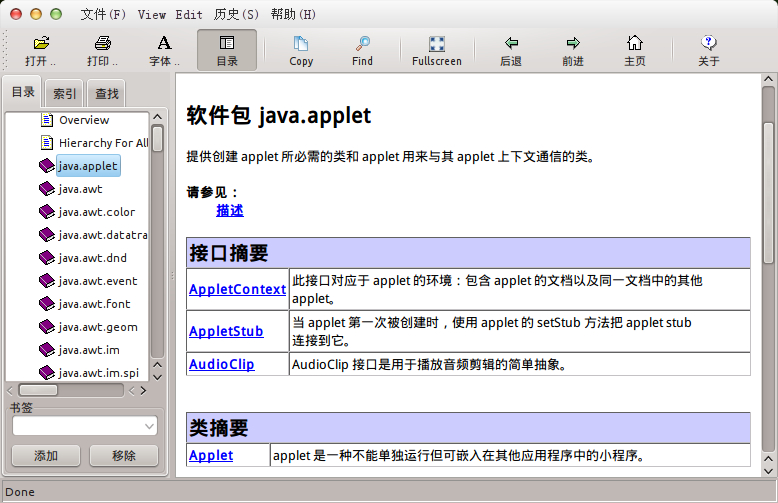Image resolution: width=778 pixels, height=503 pixels.
Task: Click the java.awt.geom book icon
Action: tap(47, 327)
